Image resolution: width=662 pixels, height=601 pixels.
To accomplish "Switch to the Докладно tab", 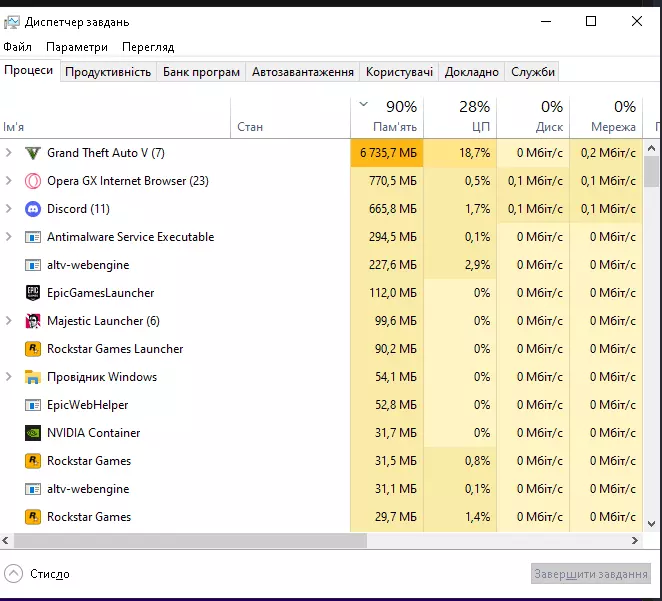I will [x=472, y=72].
